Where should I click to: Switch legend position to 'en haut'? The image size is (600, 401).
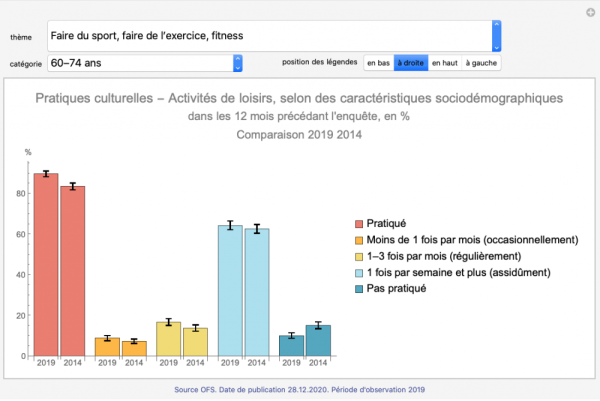(444, 63)
